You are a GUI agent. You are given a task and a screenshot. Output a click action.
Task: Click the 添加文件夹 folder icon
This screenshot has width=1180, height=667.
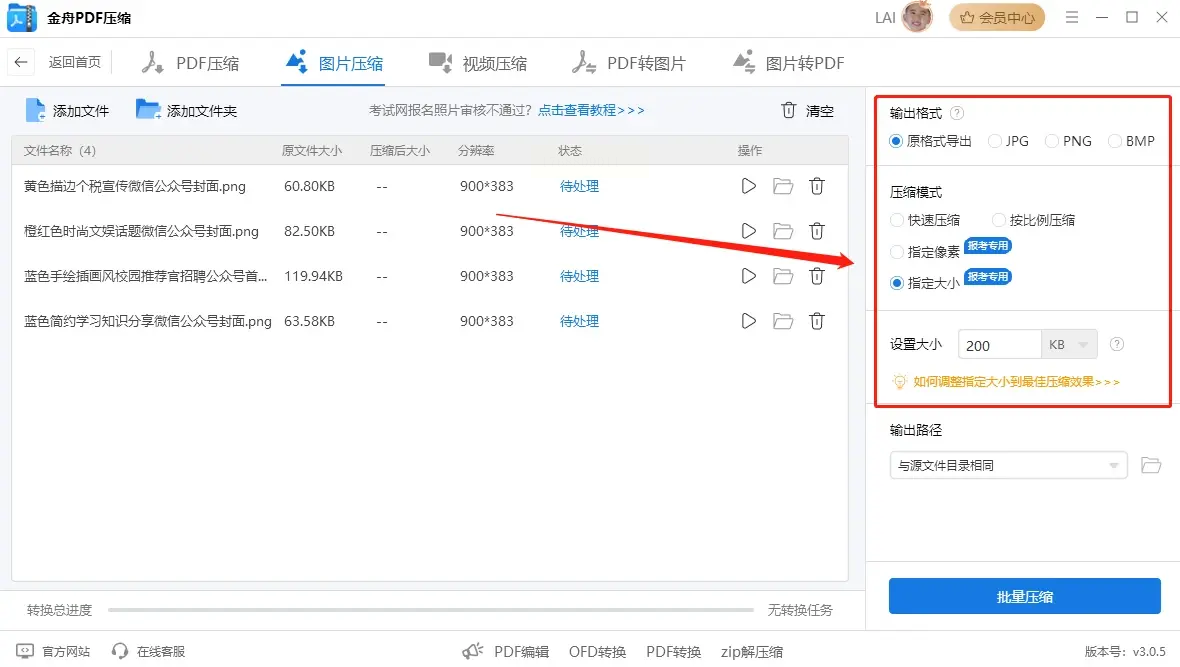[148, 110]
